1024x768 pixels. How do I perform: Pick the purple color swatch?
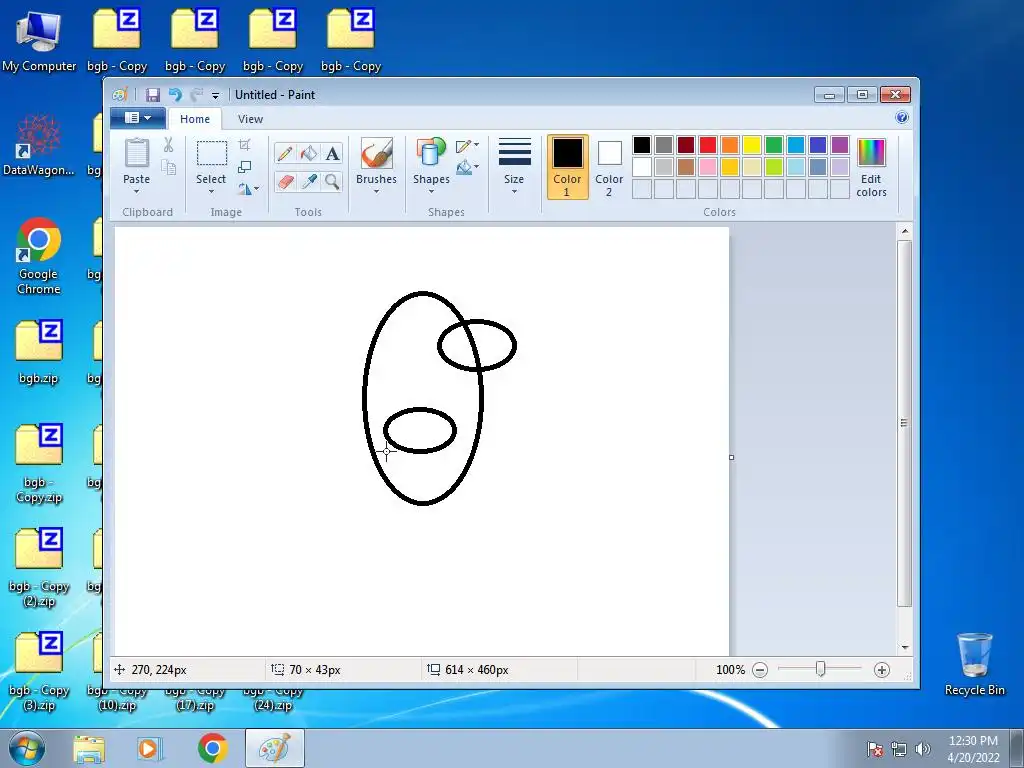click(x=840, y=145)
